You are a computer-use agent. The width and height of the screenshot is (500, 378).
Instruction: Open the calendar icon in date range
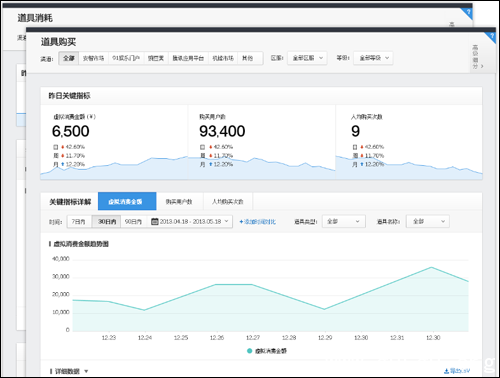tap(155, 222)
